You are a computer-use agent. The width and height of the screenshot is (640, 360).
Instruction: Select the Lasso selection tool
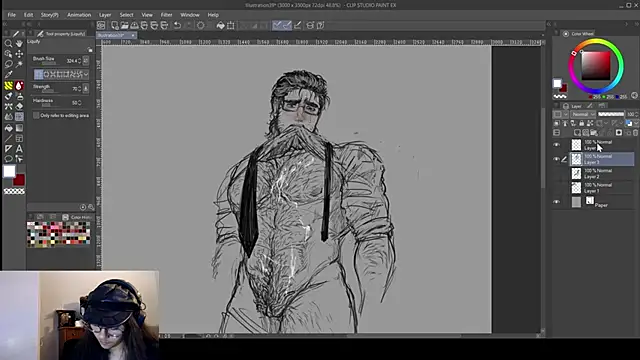click(x=8, y=64)
